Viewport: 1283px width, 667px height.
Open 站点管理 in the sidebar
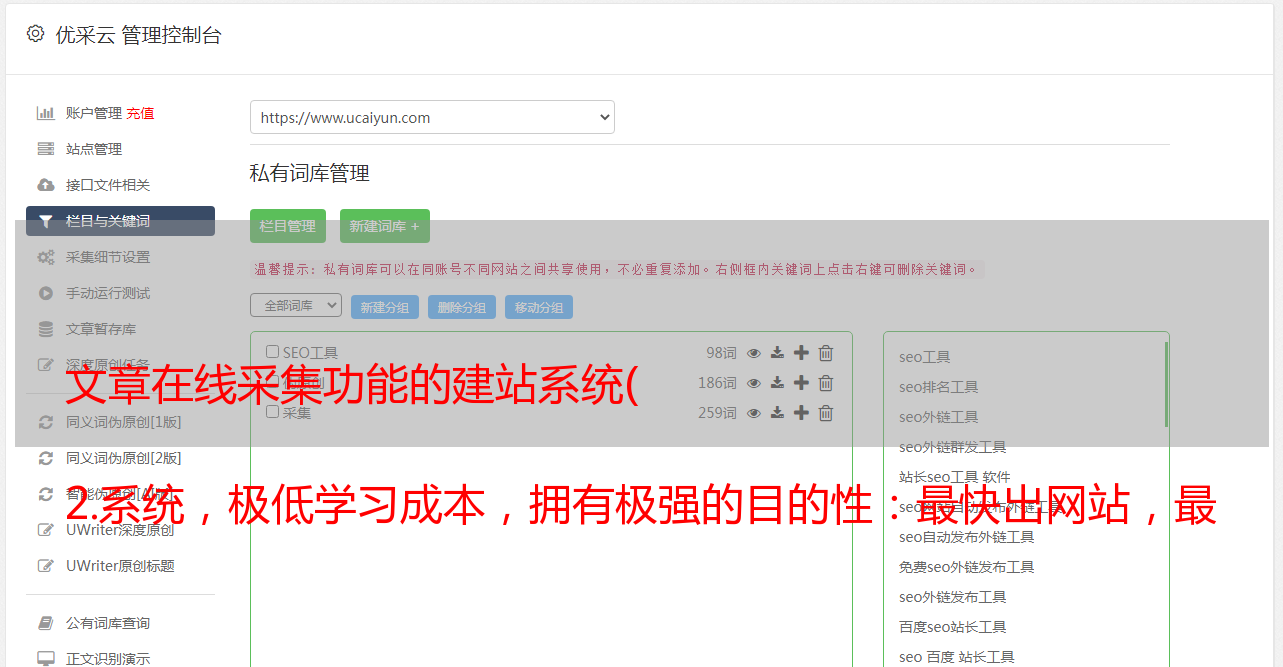(x=94, y=149)
